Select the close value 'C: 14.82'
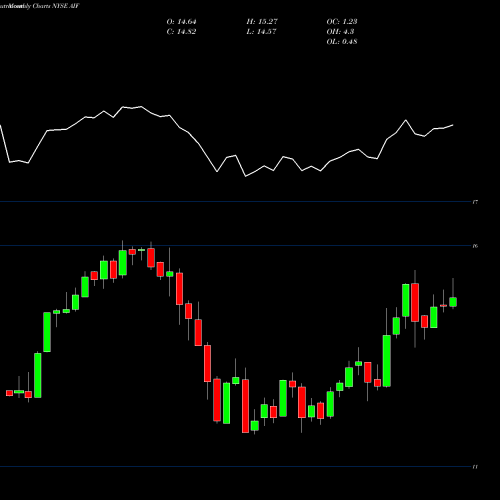This screenshot has height=500, width=500. (181, 32)
